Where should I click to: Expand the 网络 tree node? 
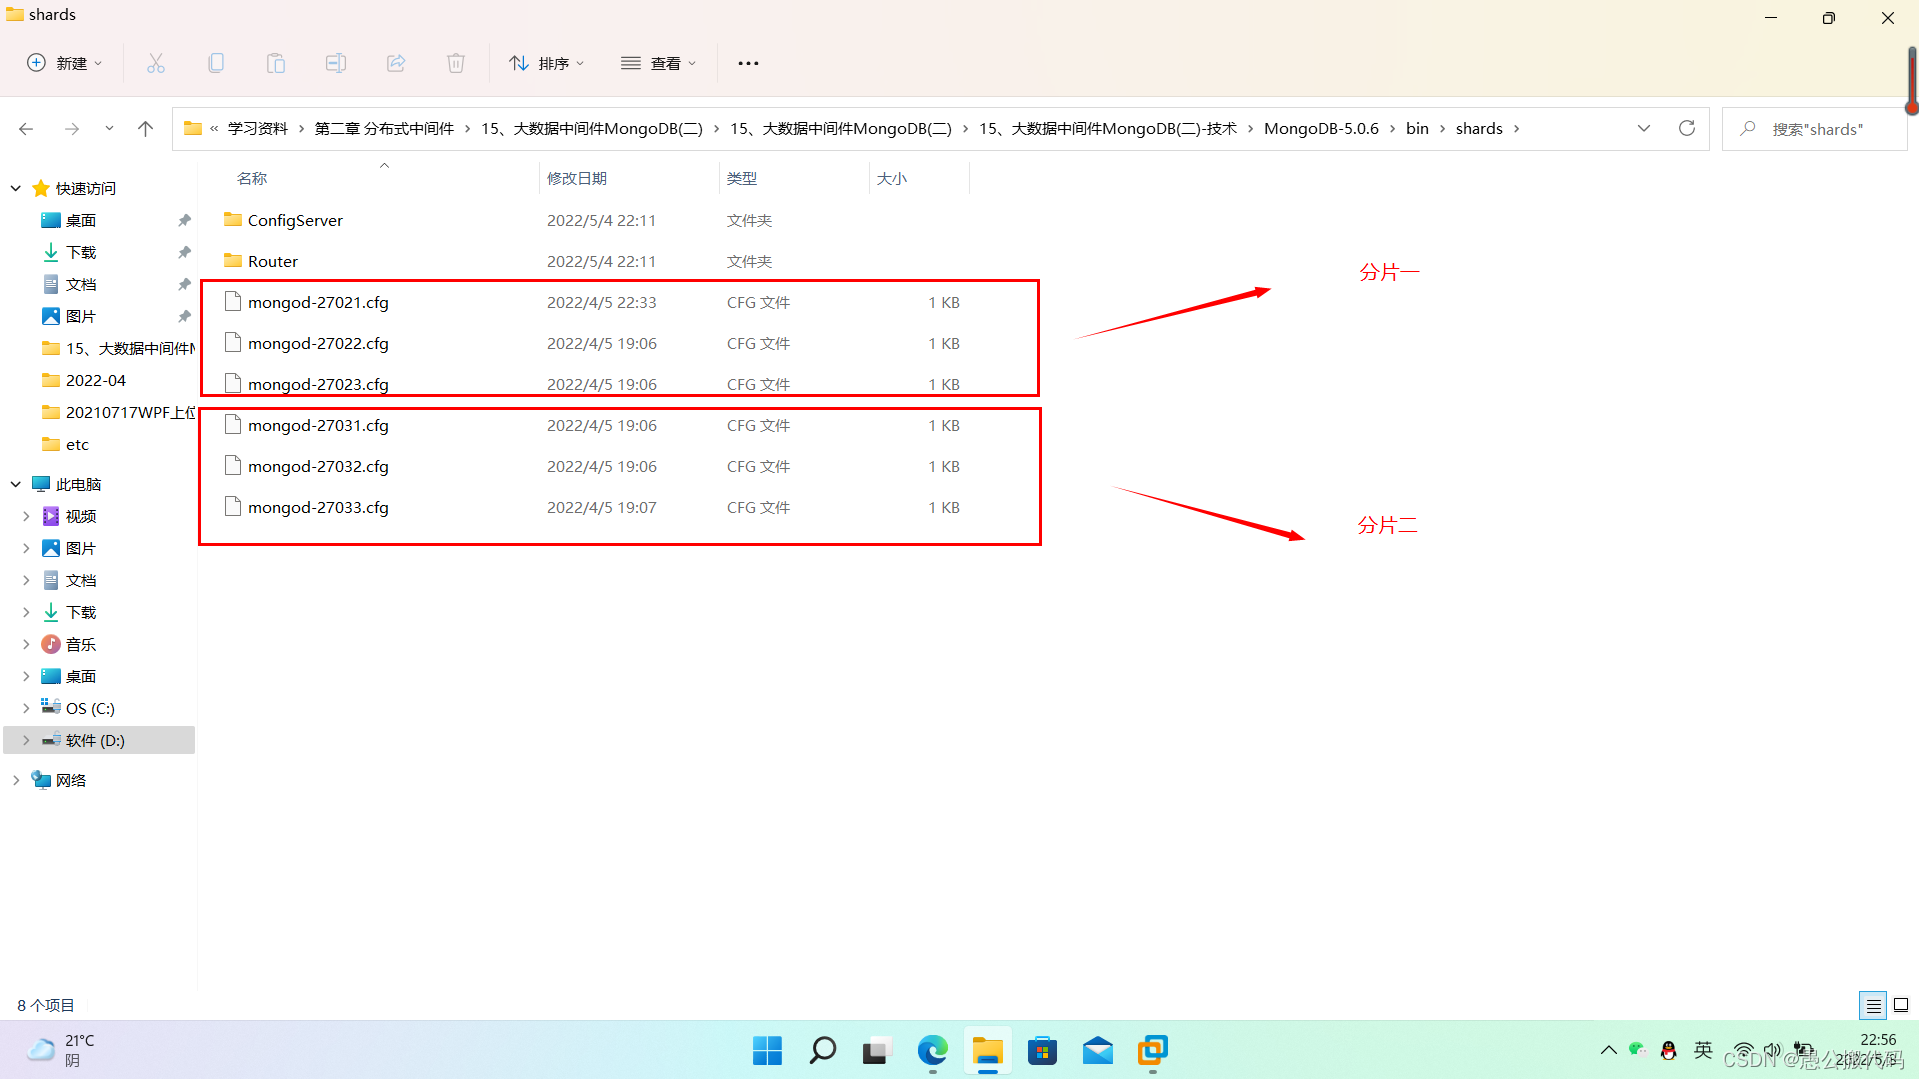tap(16, 780)
